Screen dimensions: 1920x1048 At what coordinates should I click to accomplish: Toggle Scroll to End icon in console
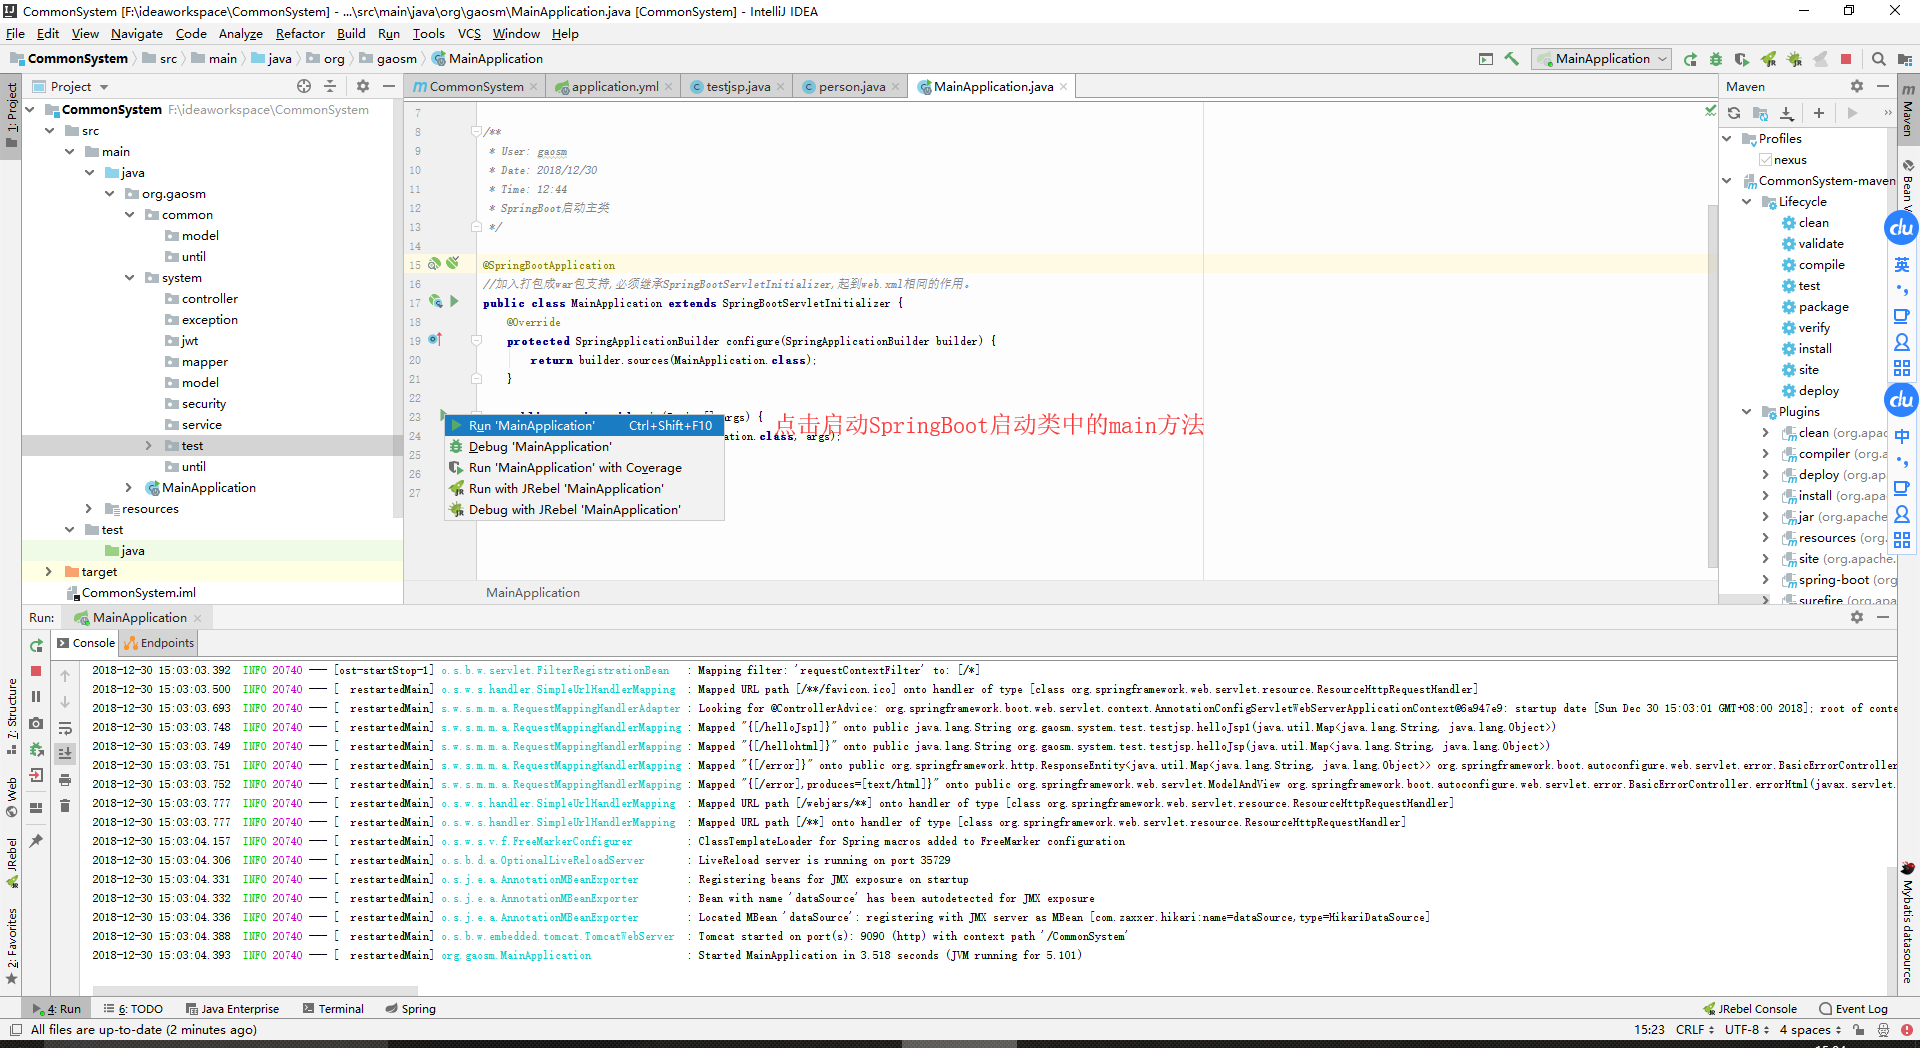tap(65, 753)
